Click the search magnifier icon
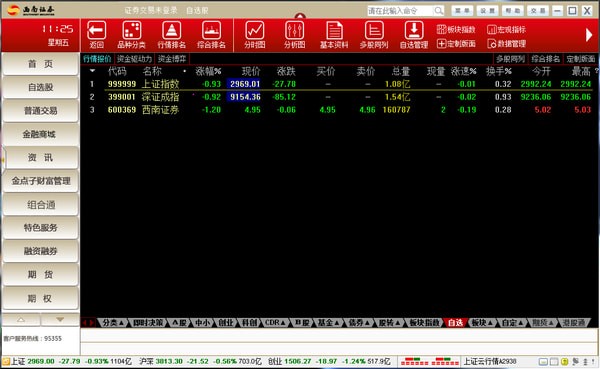This screenshot has width=600, height=369. point(439,11)
